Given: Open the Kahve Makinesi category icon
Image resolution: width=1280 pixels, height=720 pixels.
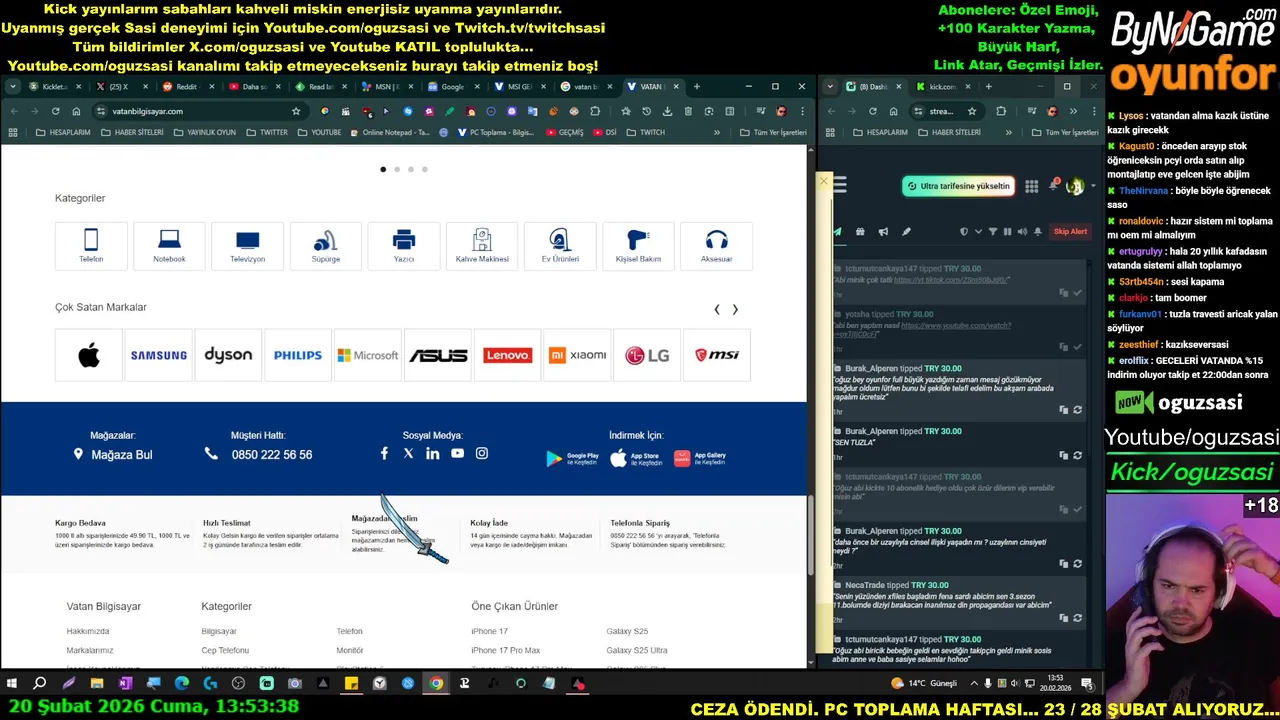Looking at the screenshot, I should pyautogui.click(x=482, y=245).
